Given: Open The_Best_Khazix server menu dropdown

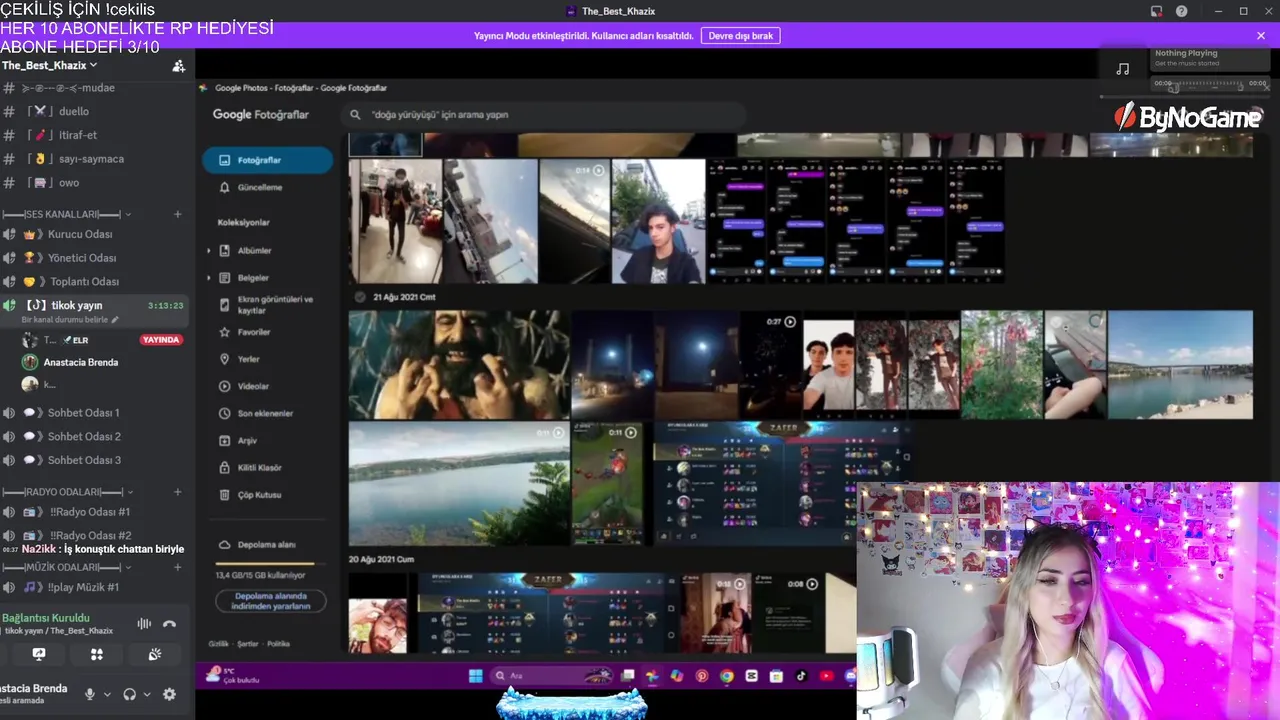Looking at the screenshot, I should point(50,65).
